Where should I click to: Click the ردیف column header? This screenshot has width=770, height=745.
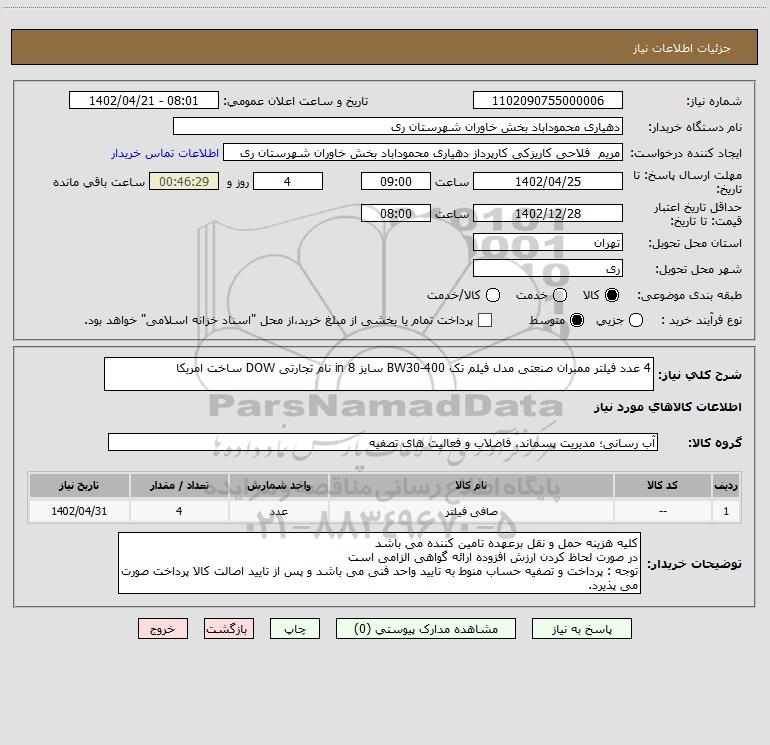[726, 485]
